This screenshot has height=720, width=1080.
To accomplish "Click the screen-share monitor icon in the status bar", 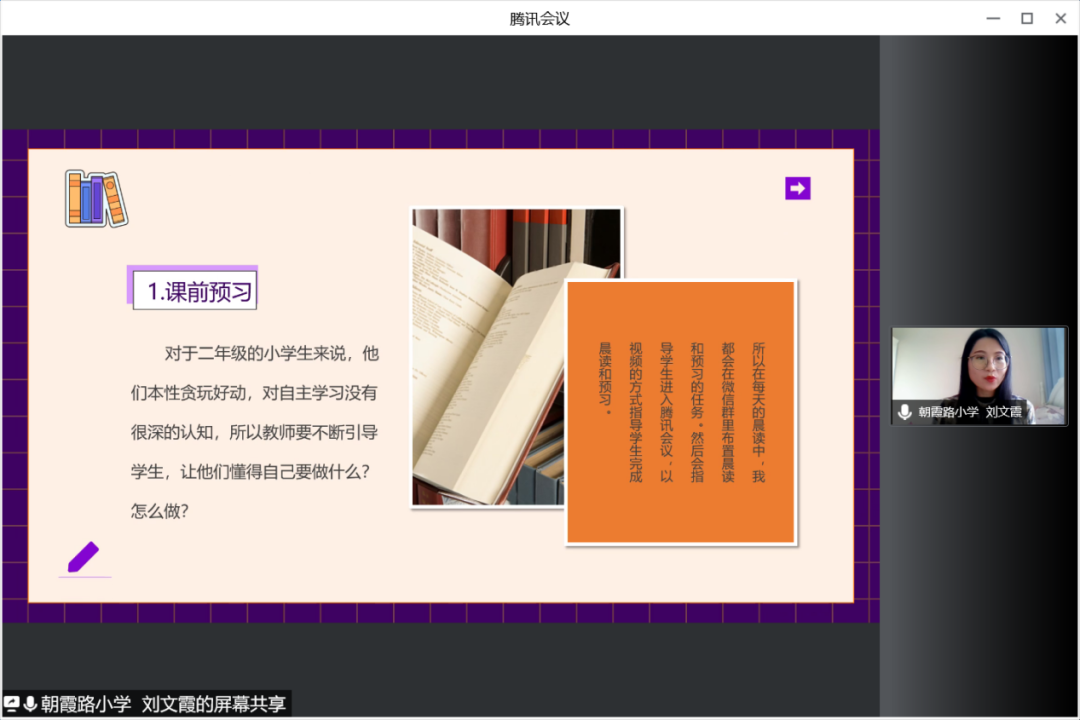I will pyautogui.click(x=10, y=703).
